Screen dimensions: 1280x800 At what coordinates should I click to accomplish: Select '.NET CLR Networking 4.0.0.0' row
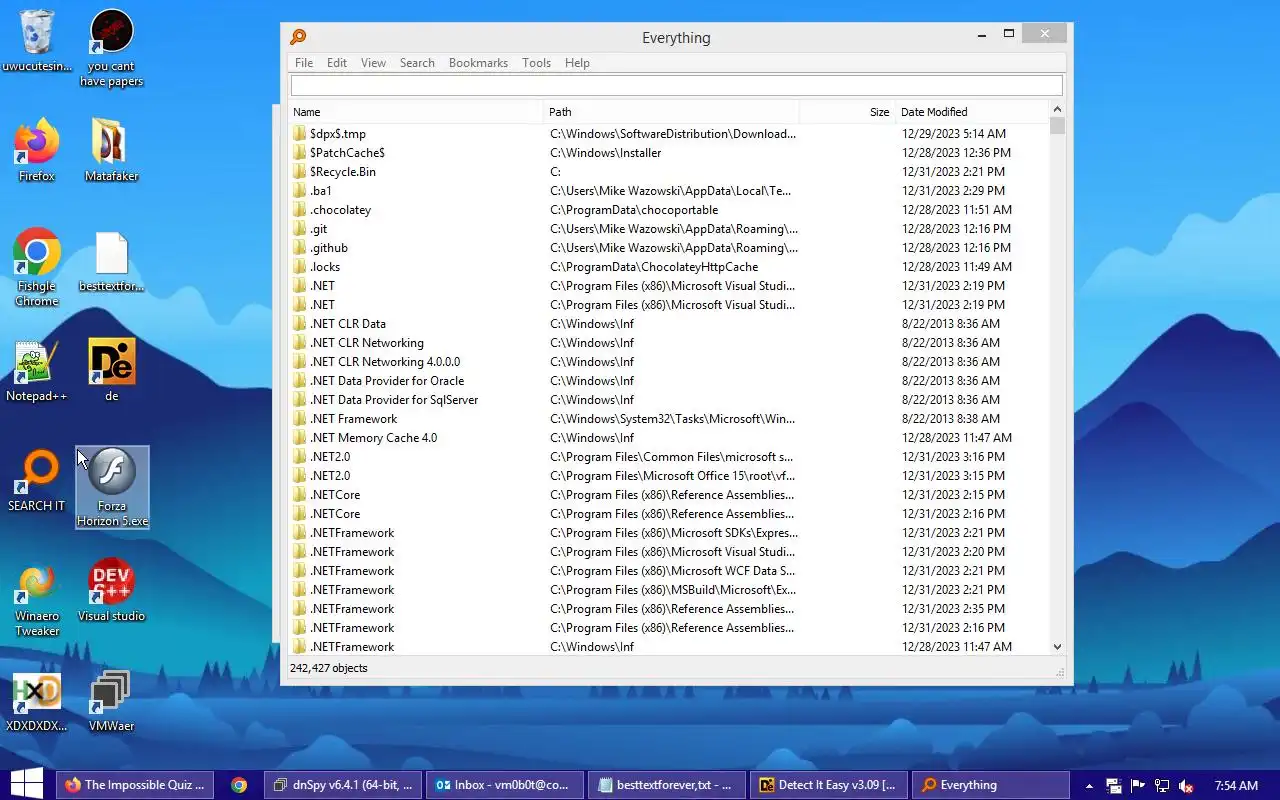click(670, 361)
